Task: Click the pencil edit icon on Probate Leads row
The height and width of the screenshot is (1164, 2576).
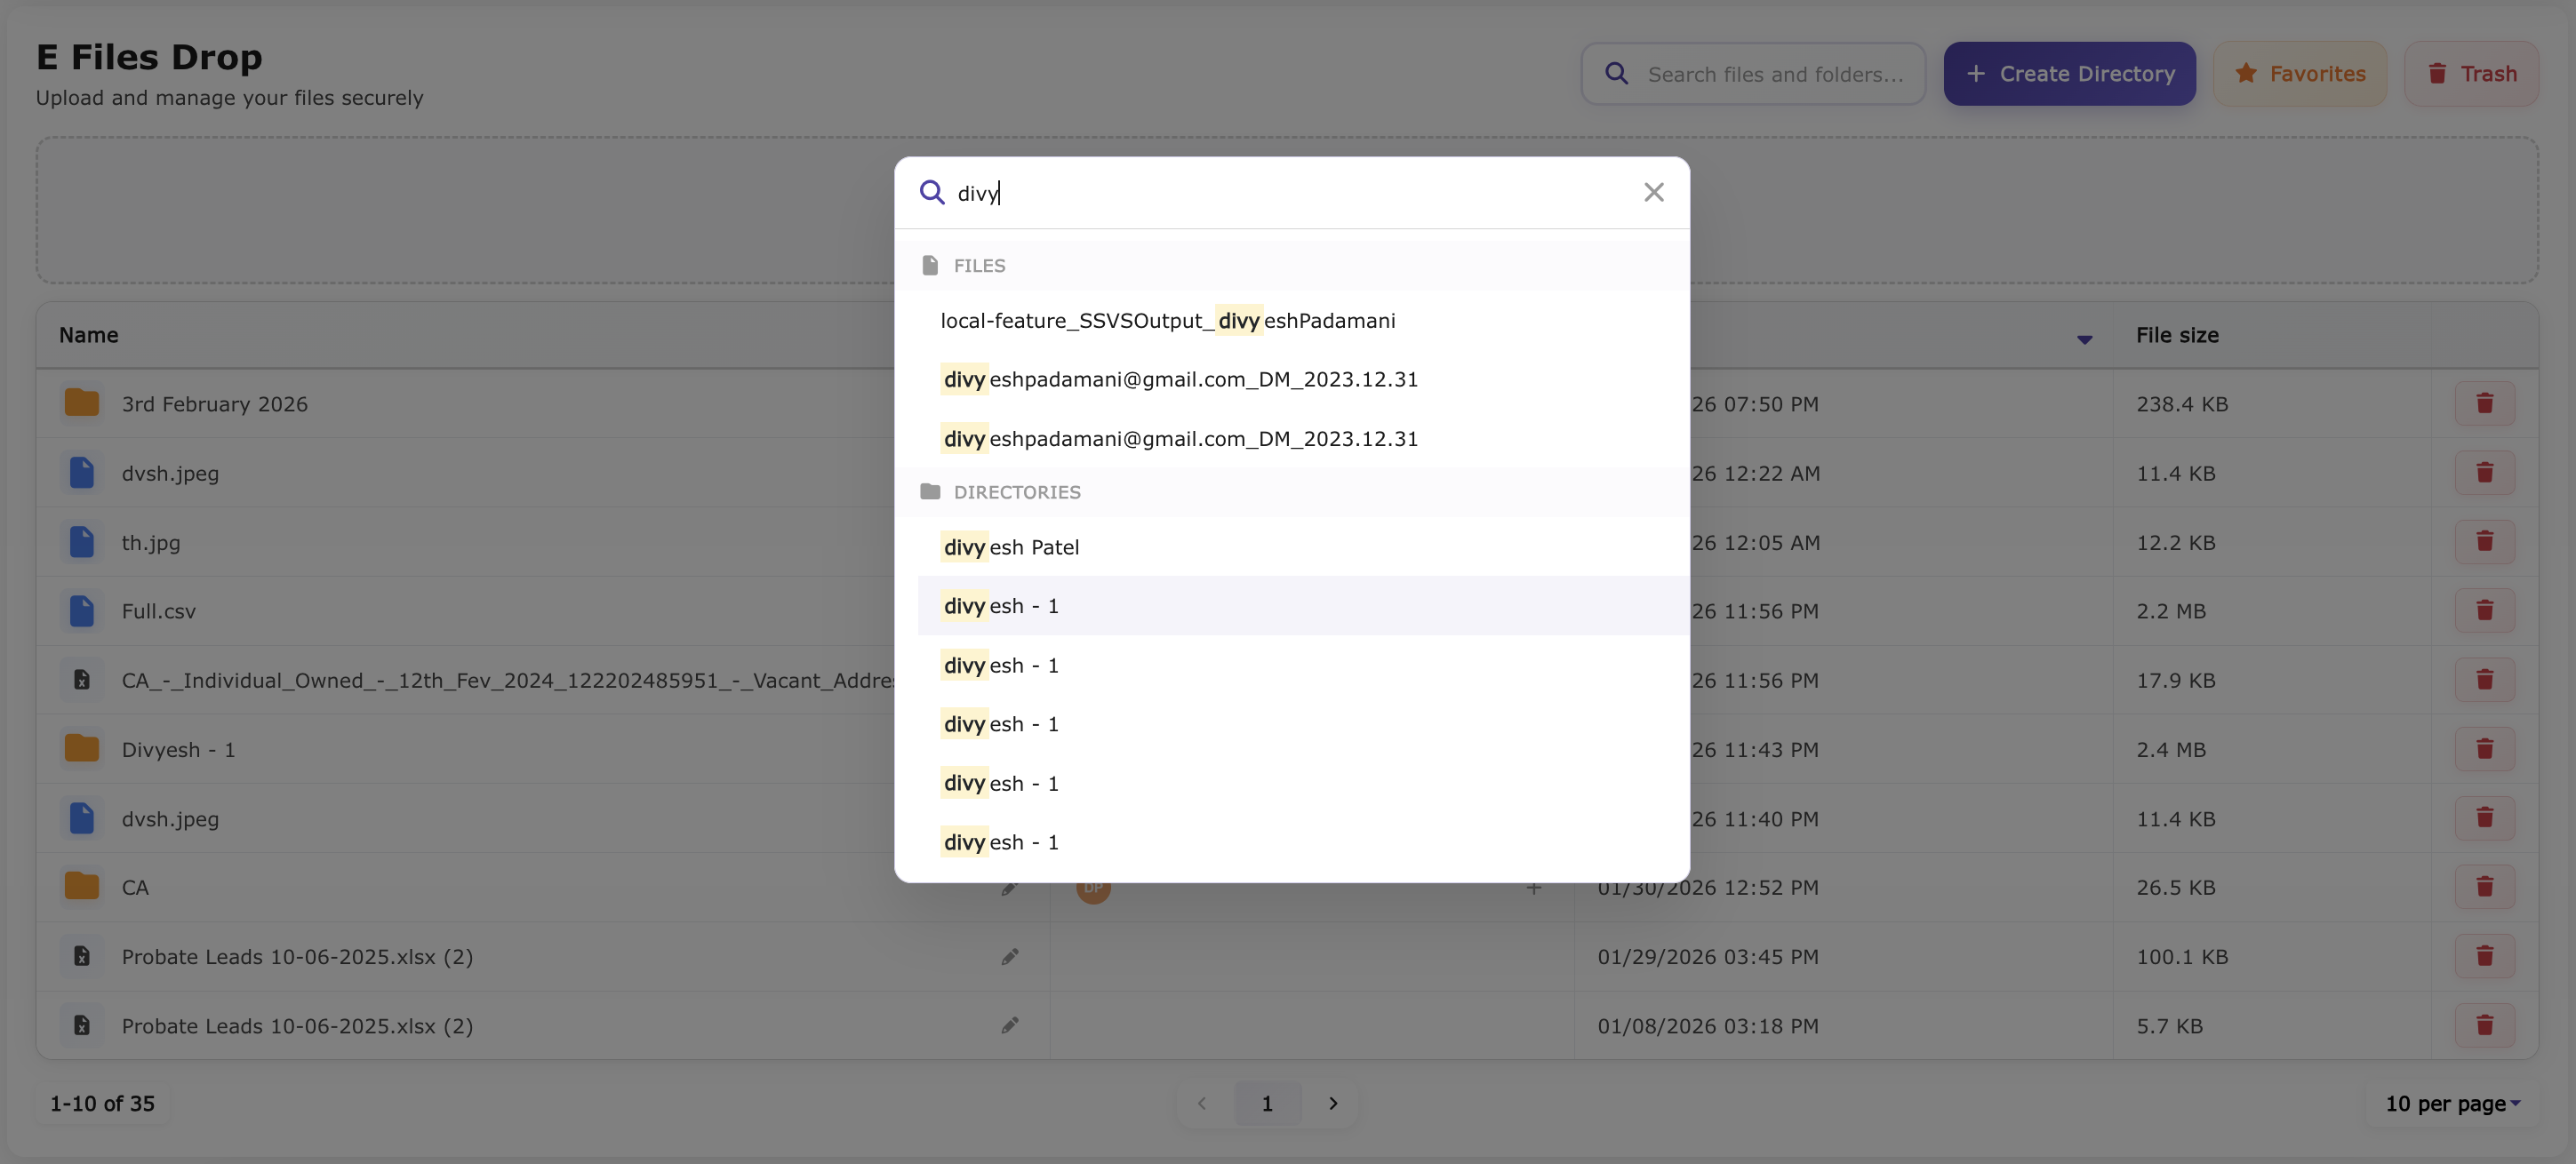Action: (1010, 956)
